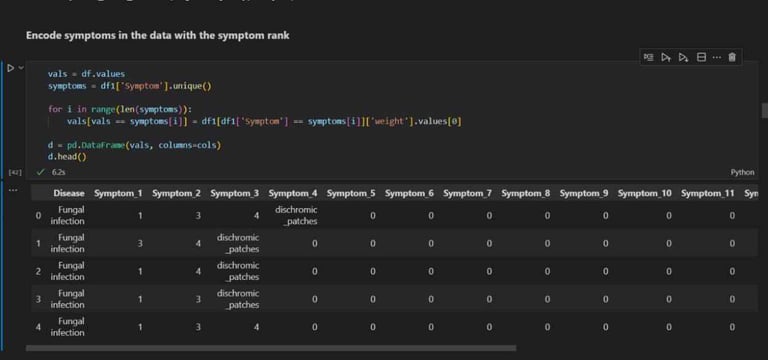Click dischromic_patches cell in row 0
Viewport: 768px width, 360px height.
tap(296, 215)
